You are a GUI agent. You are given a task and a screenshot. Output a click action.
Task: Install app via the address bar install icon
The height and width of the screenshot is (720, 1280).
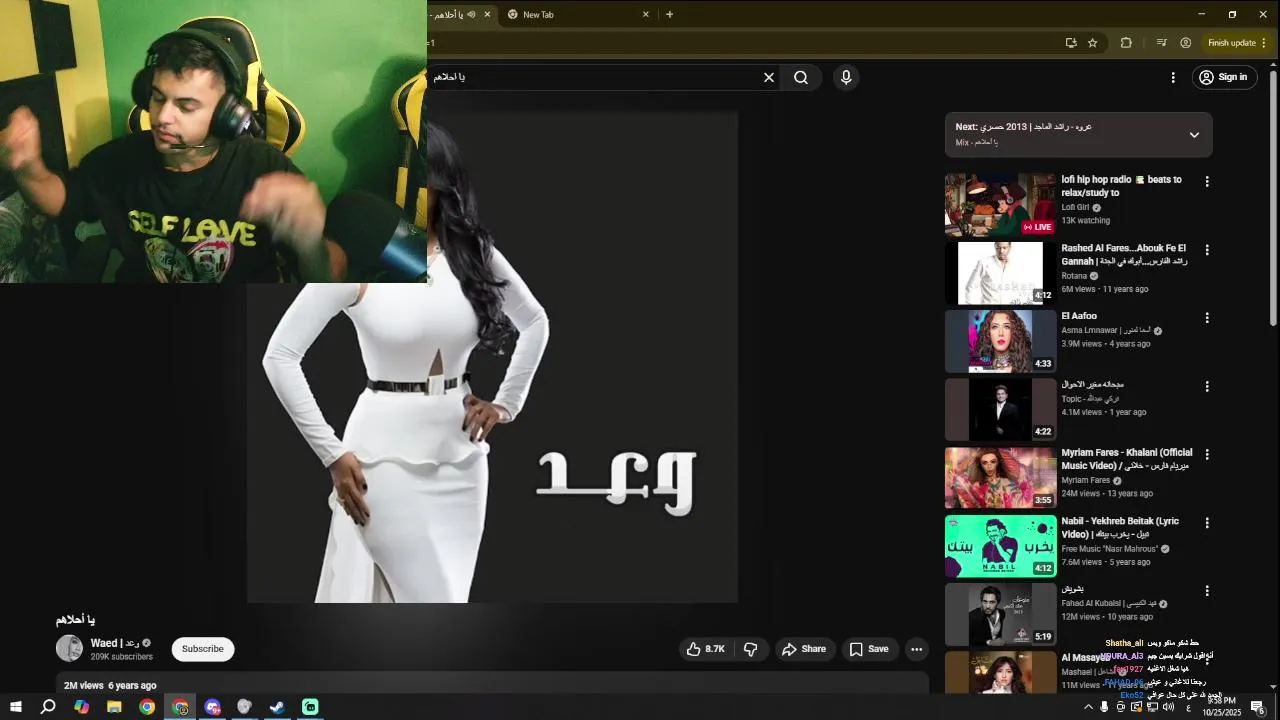(1071, 43)
